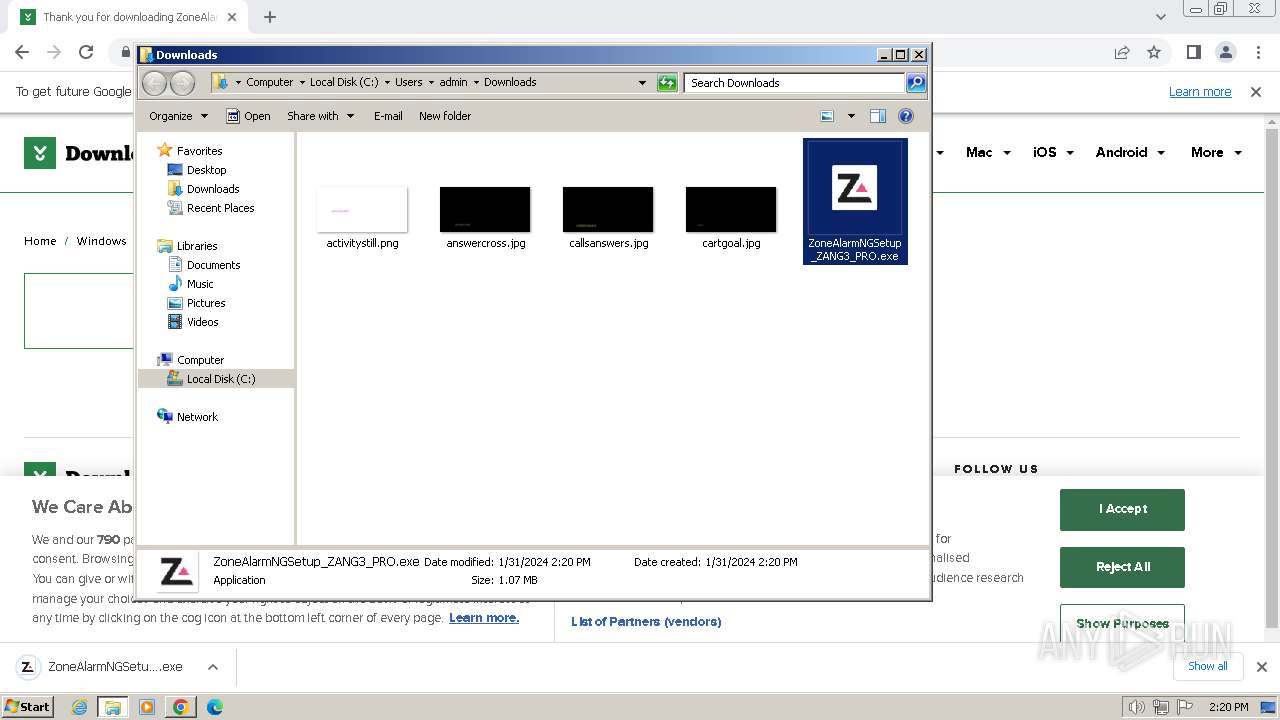The height and width of the screenshot is (720, 1280).
Task: Open Chrome three-dot menu
Action: click(x=1257, y=52)
